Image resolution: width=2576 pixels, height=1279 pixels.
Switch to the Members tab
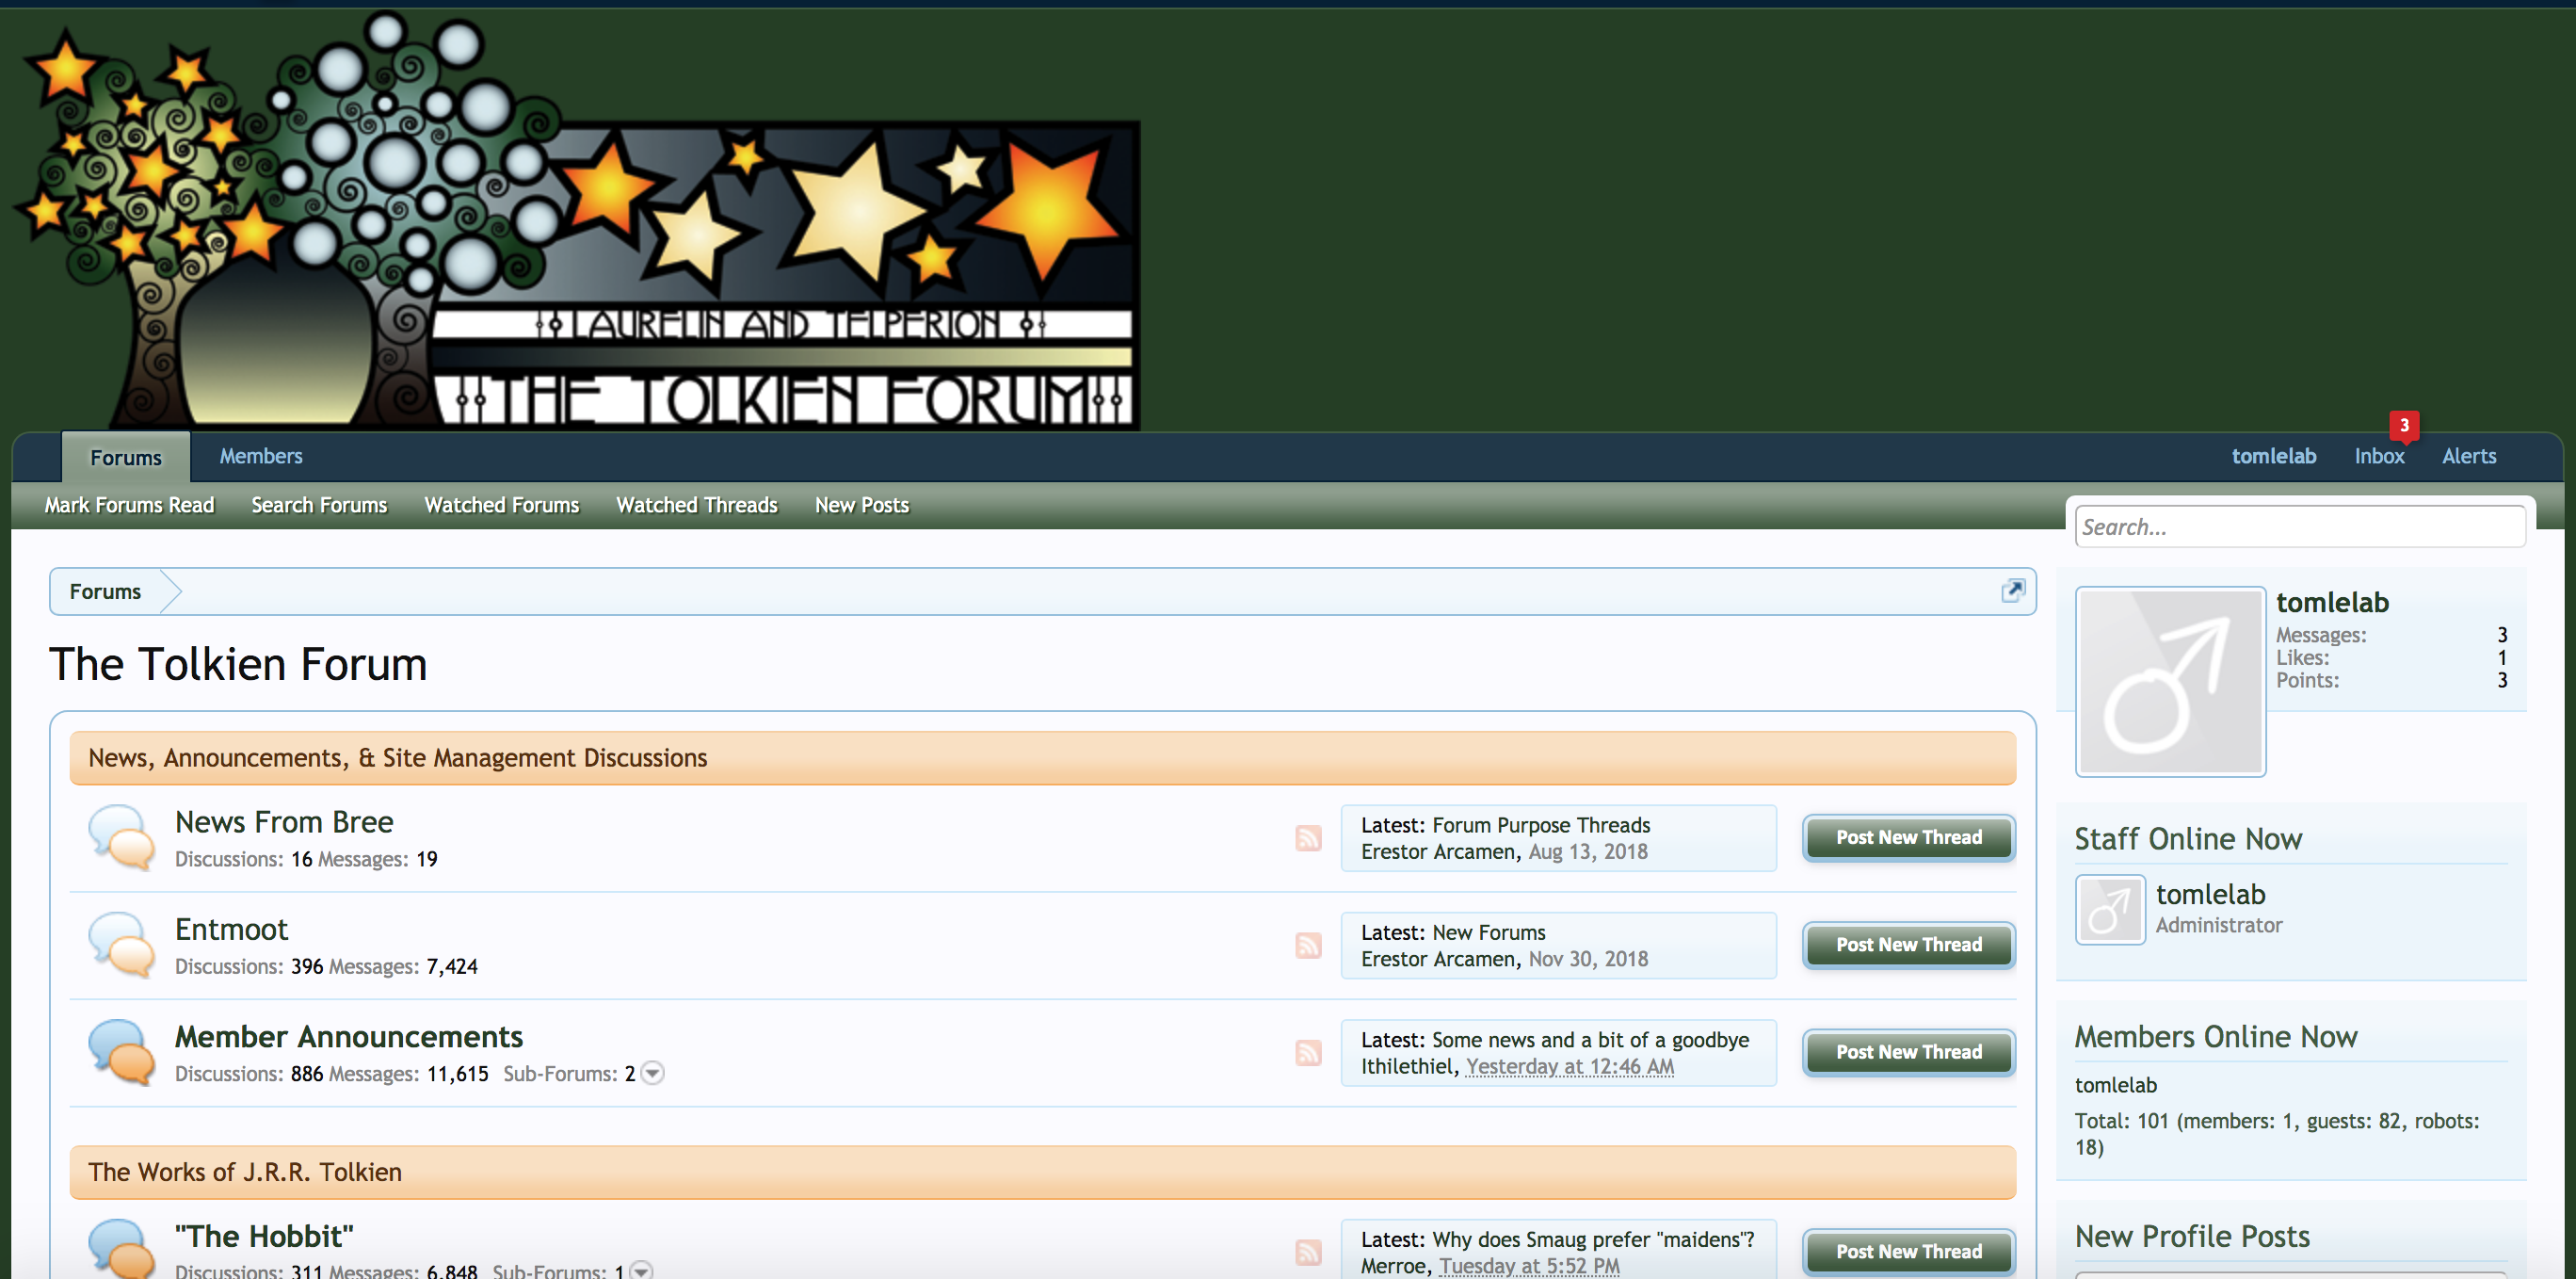tap(261, 456)
